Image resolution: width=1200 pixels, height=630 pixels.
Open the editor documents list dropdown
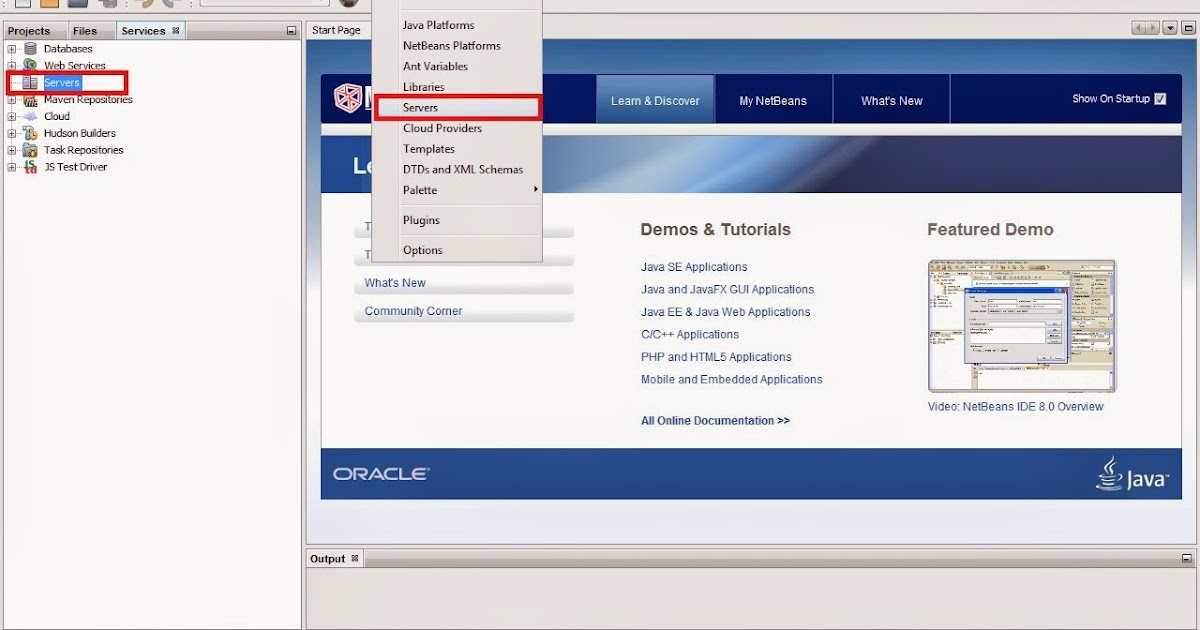(x=1171, y=29)
